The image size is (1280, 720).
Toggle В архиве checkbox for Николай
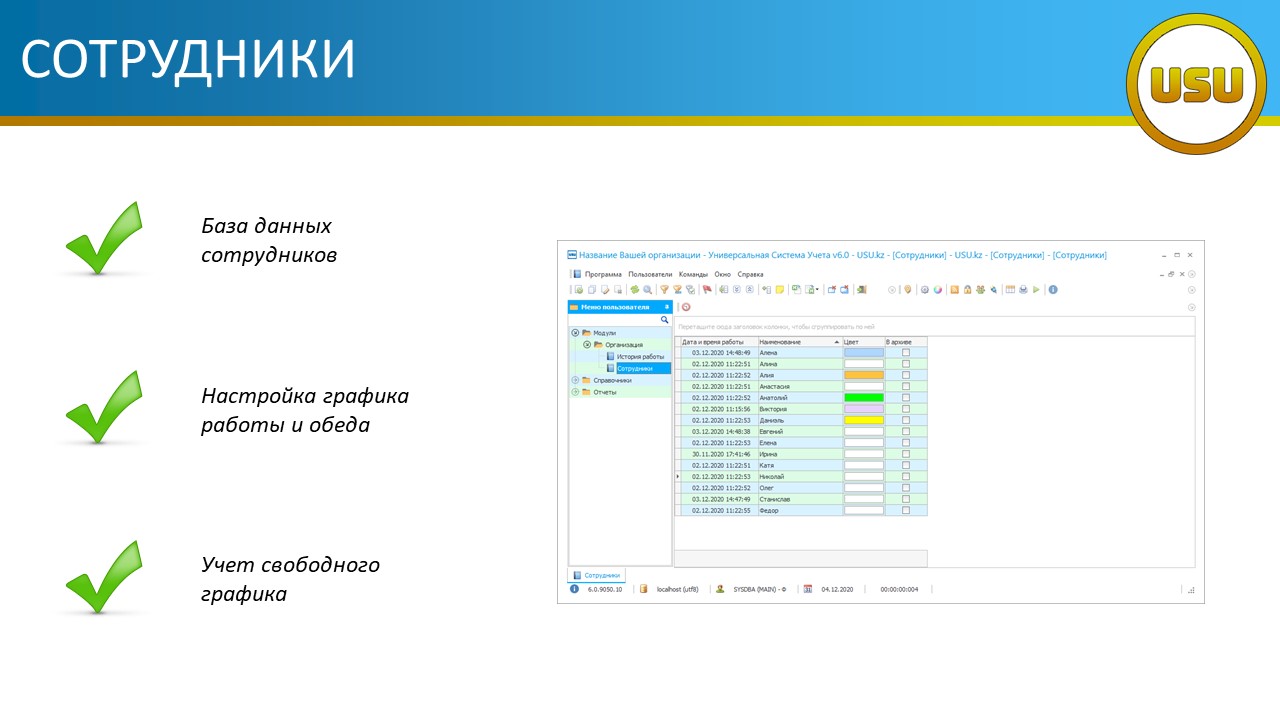click(906, 476)
